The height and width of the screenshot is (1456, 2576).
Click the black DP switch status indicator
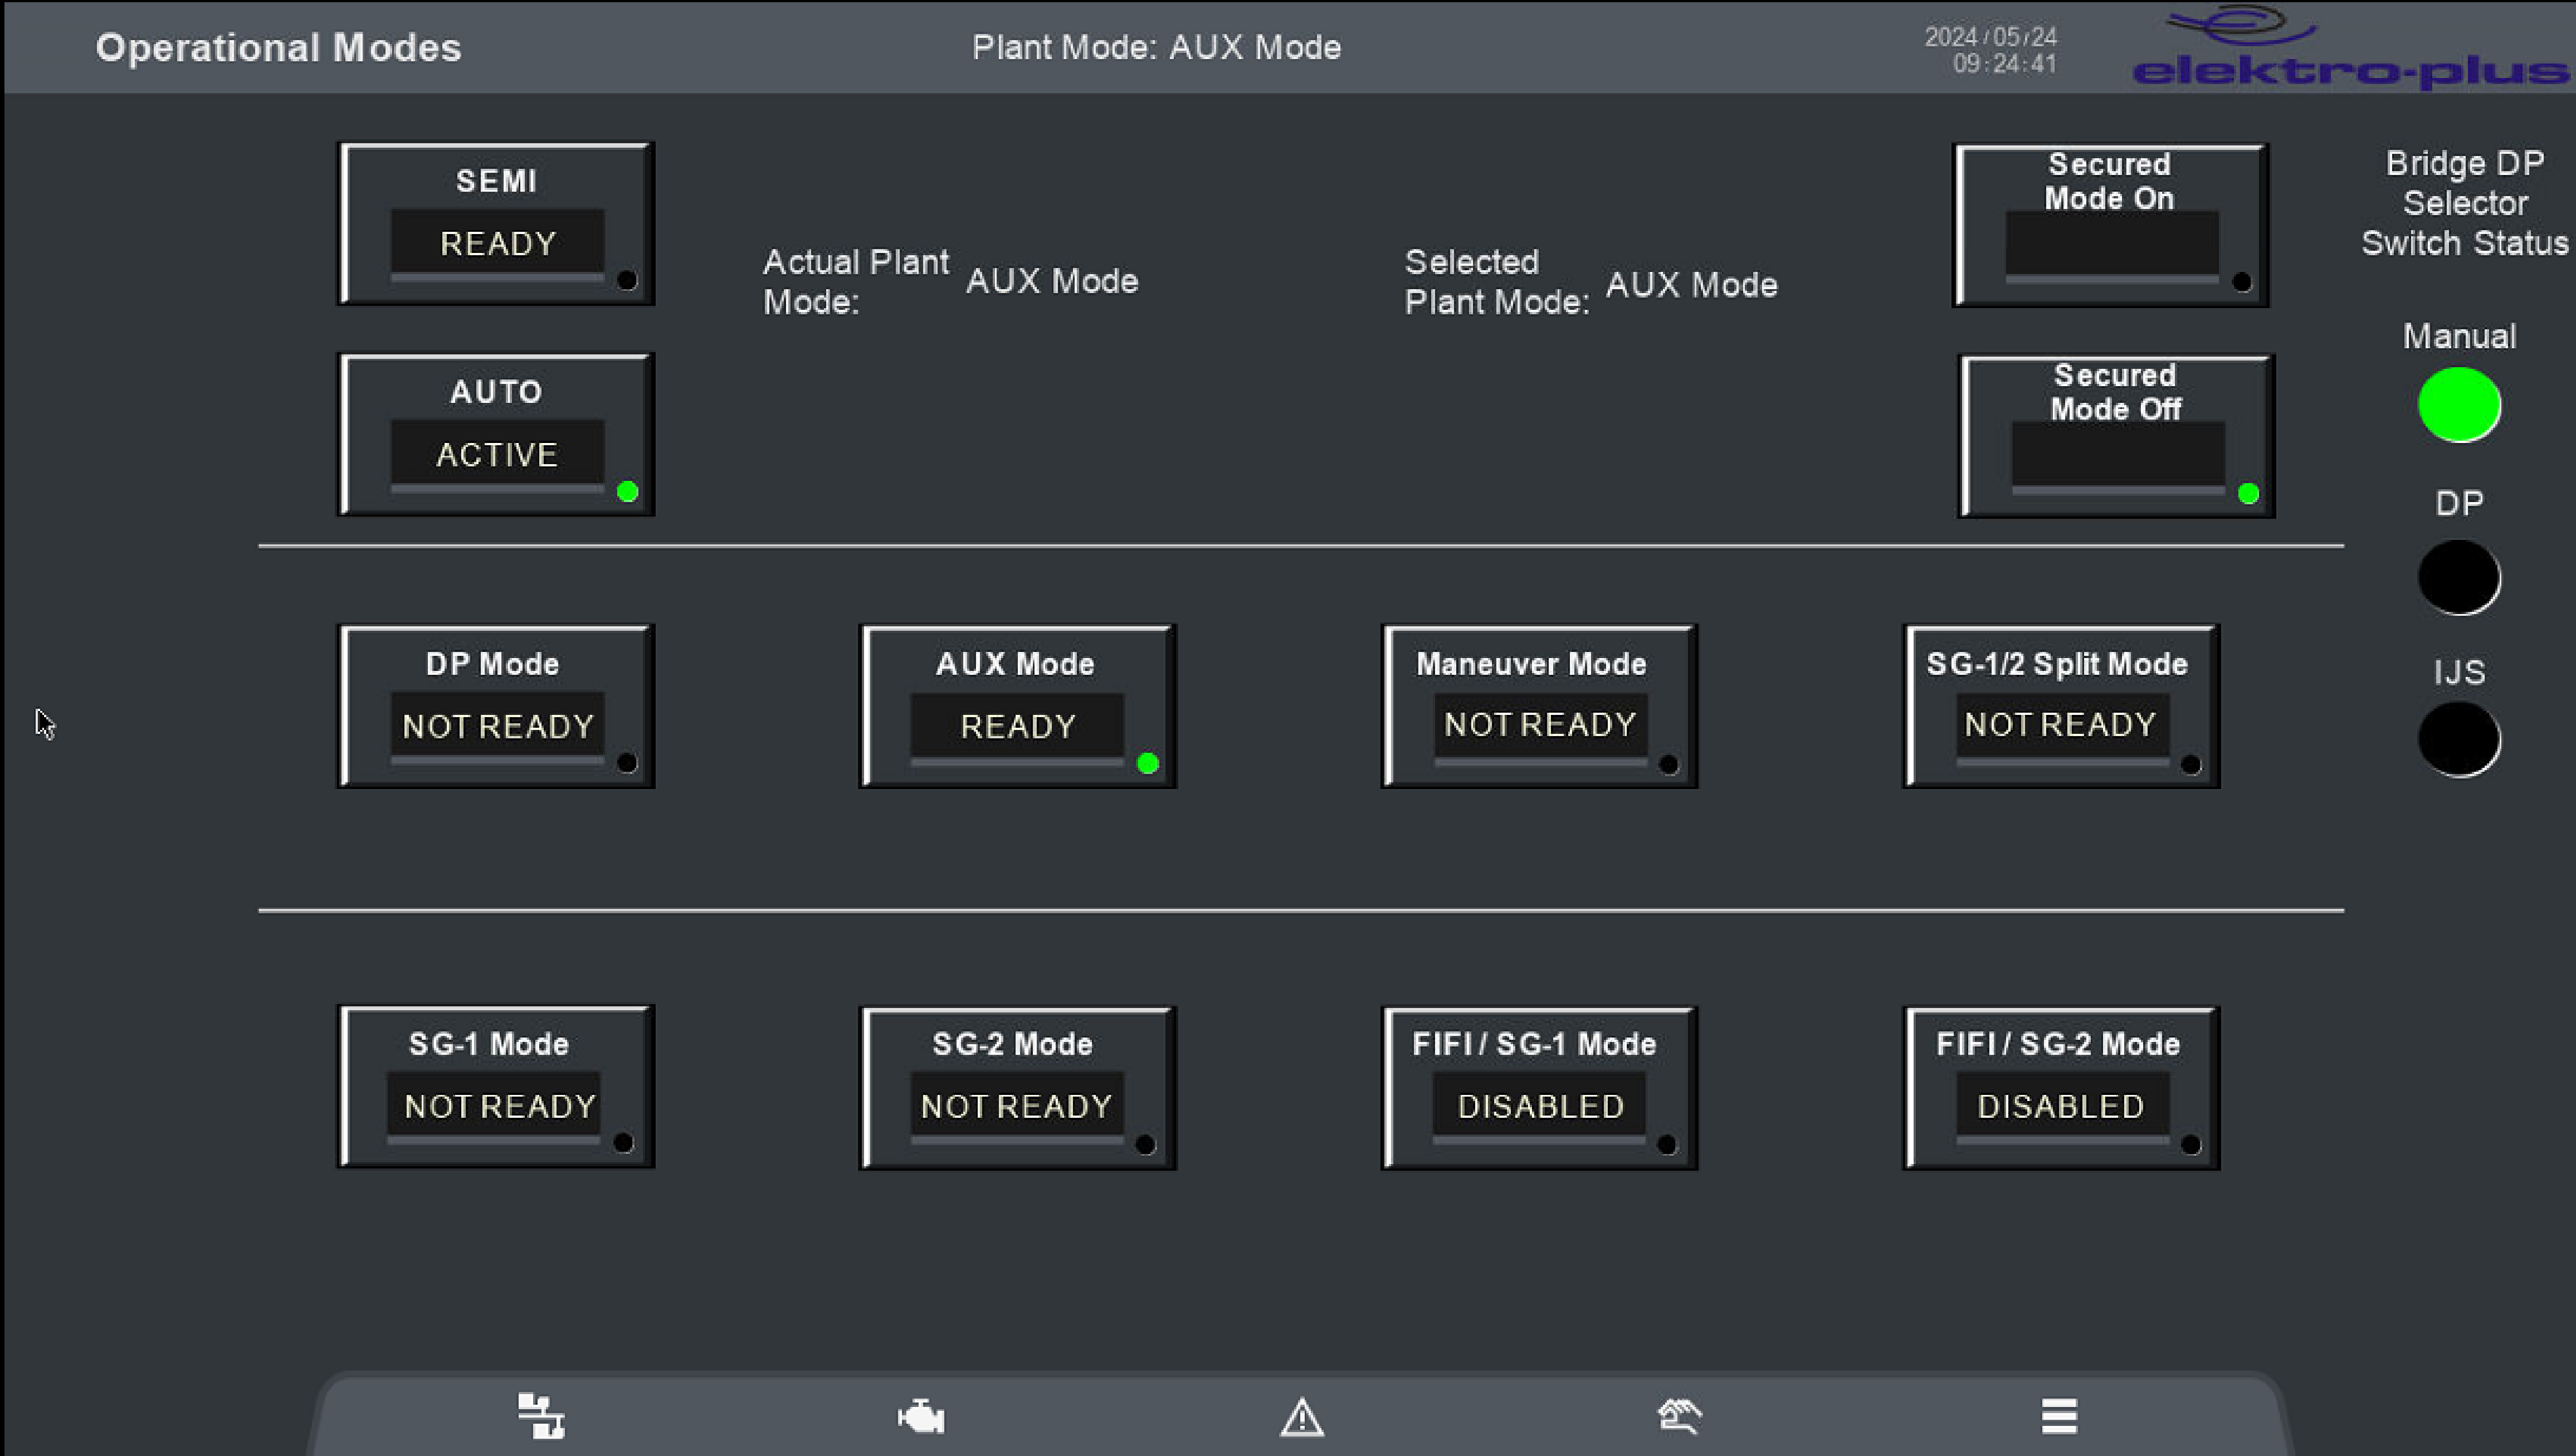(2459, 577)
